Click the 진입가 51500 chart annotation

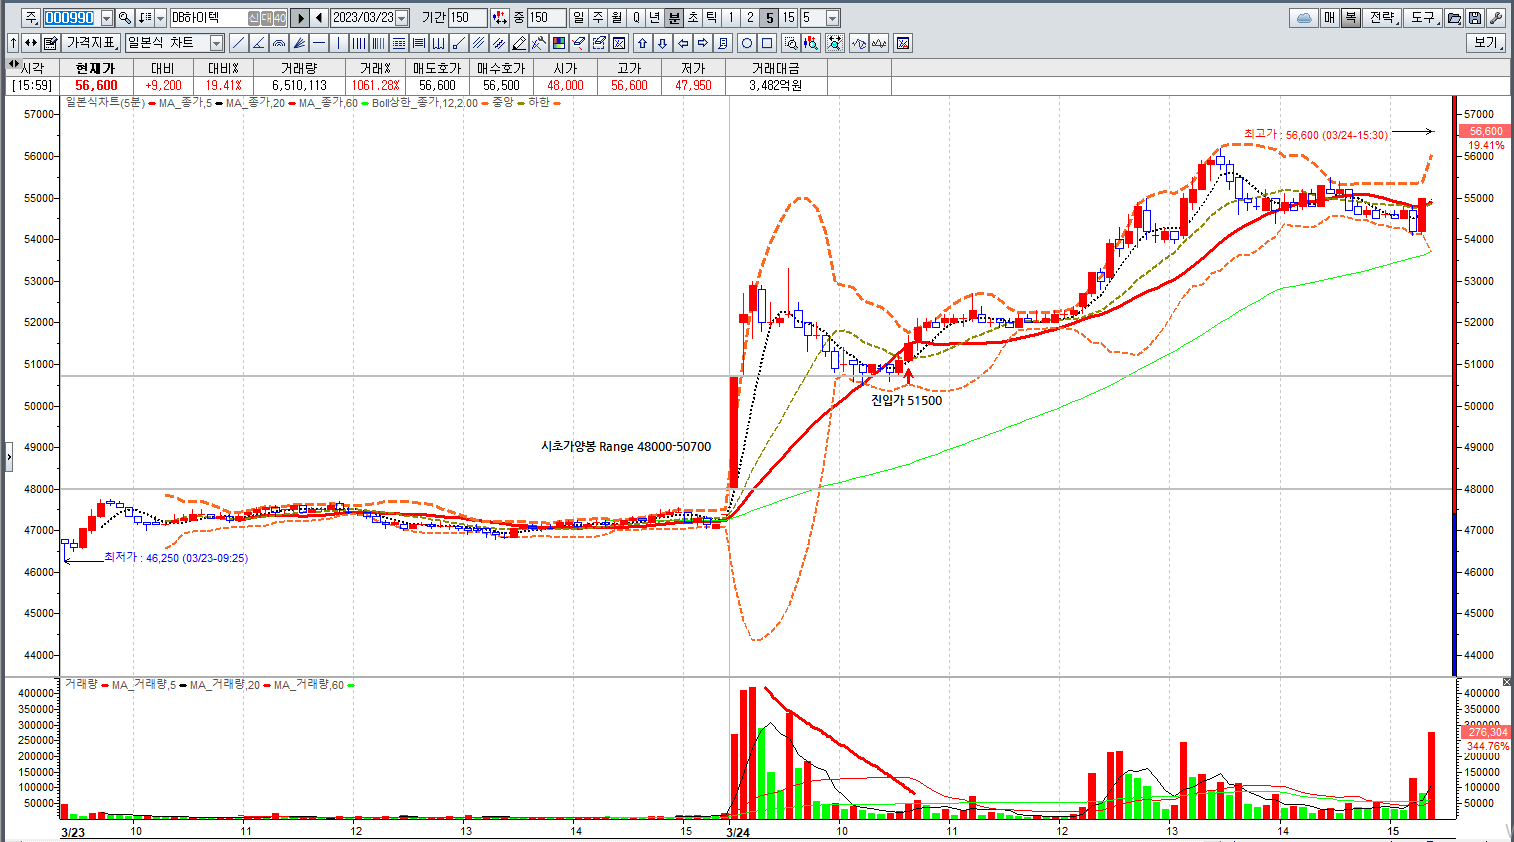click(x=906, y=400)
